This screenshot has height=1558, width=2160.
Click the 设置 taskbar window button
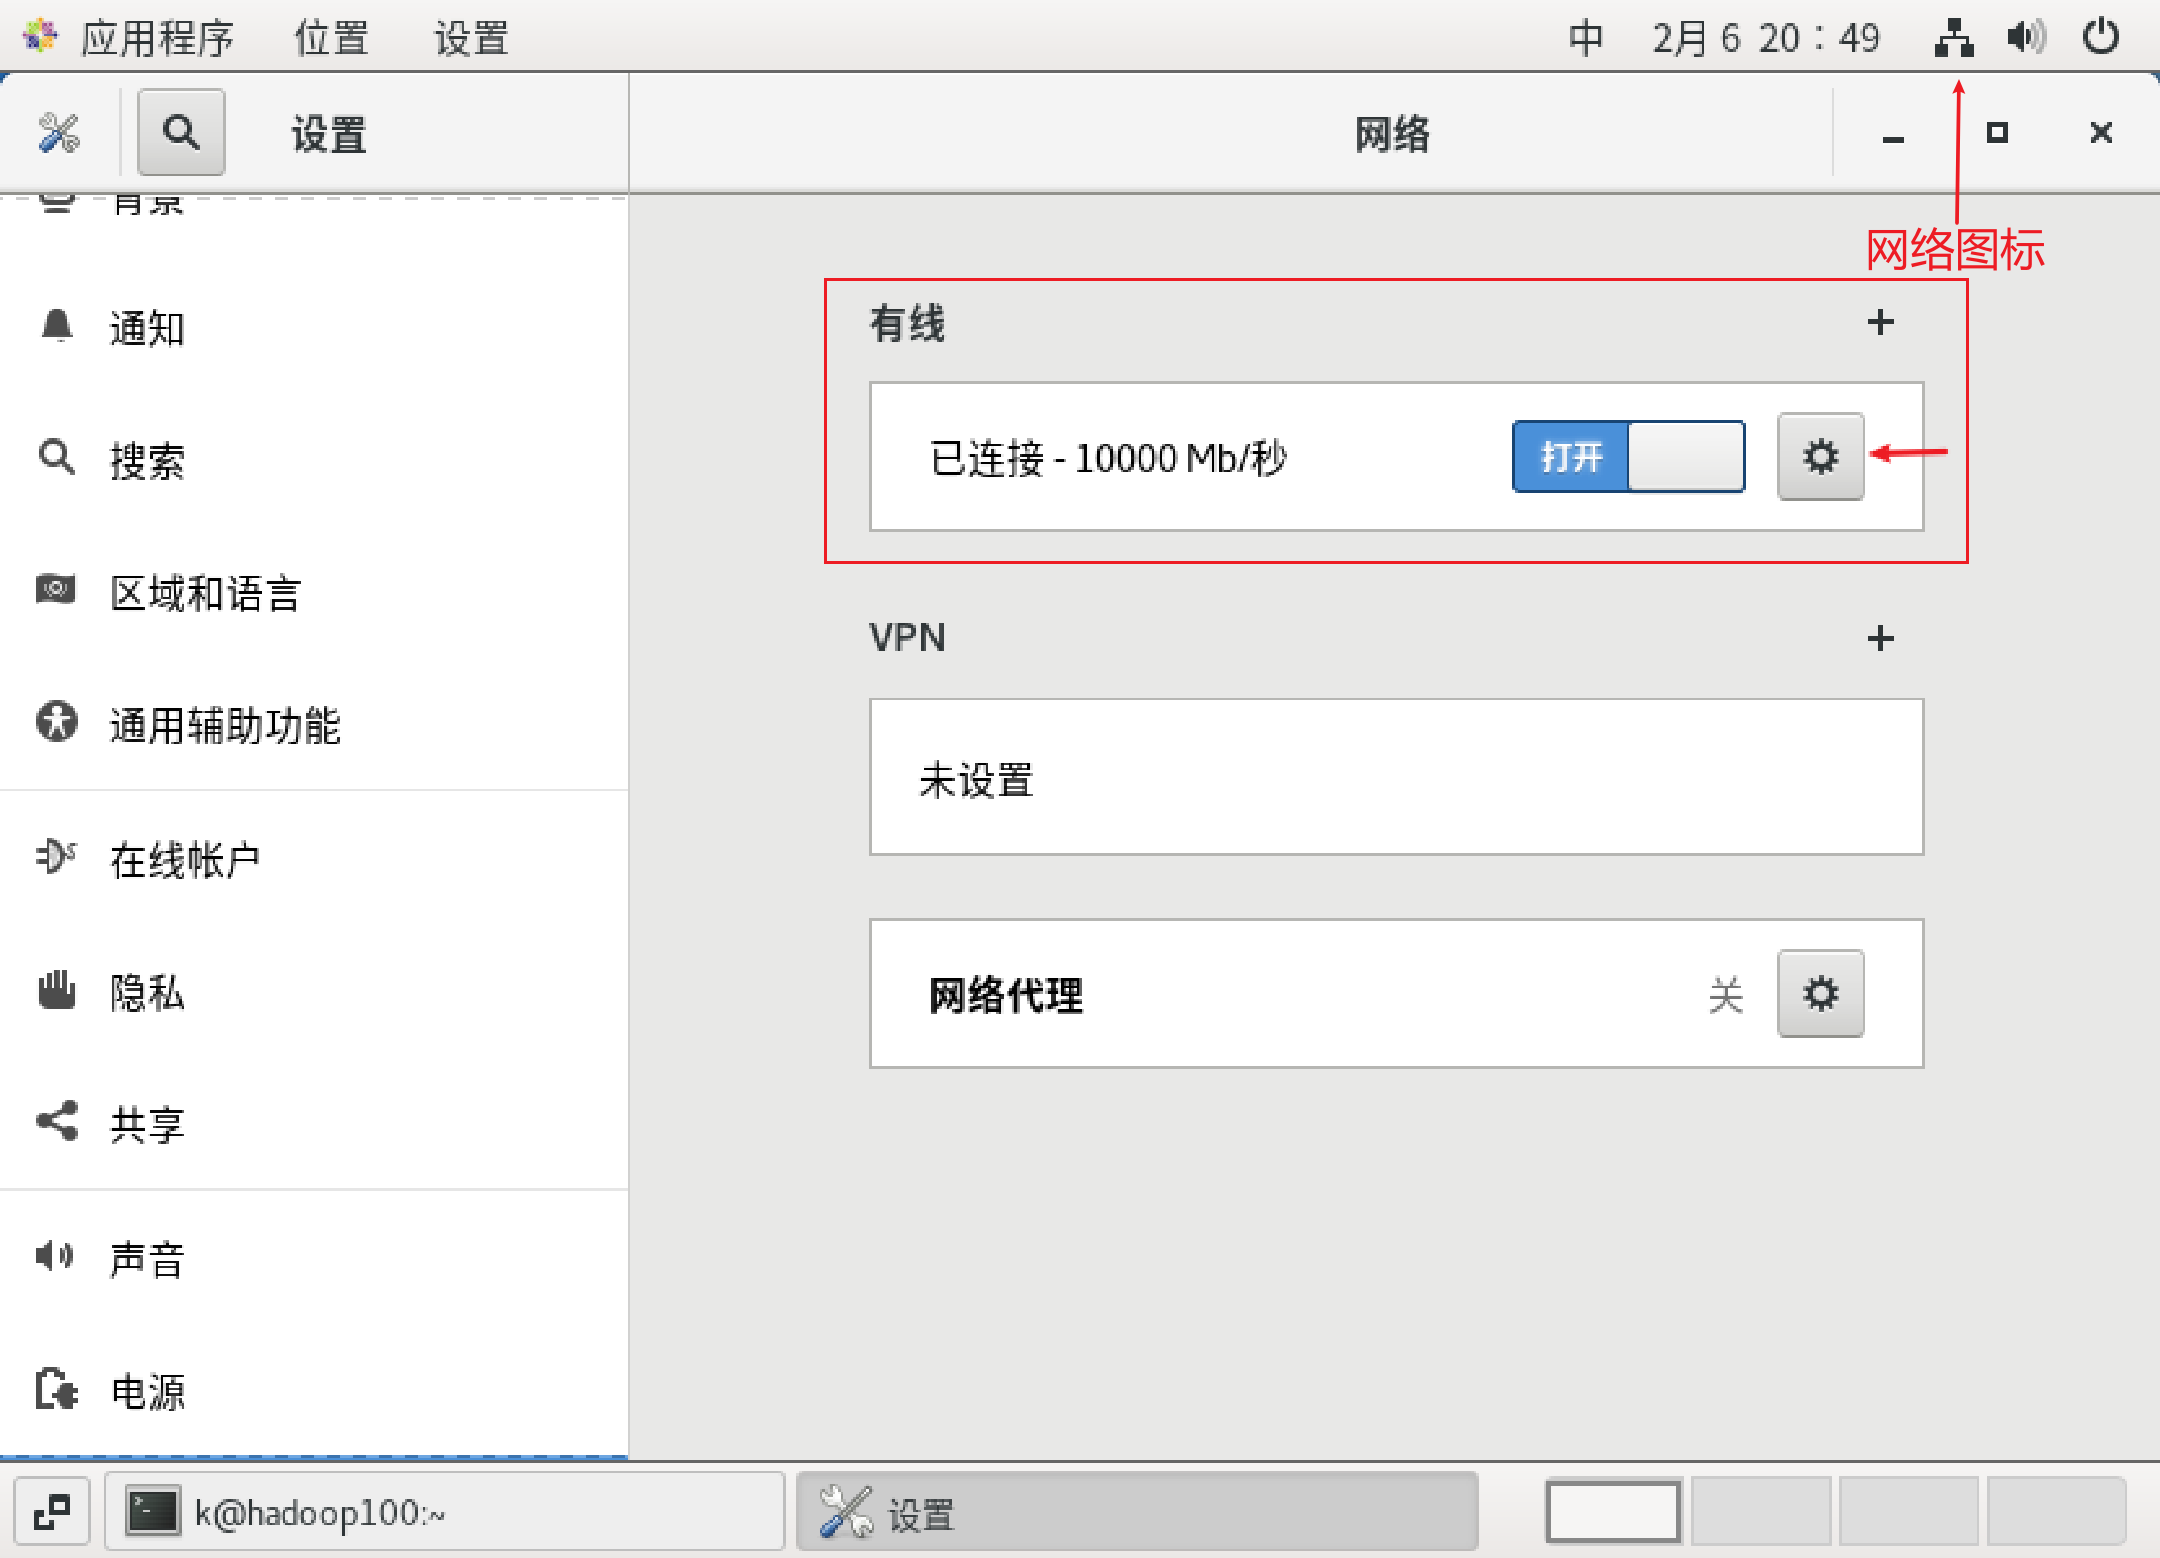pyautogui.click(x=1136, y=1512)
